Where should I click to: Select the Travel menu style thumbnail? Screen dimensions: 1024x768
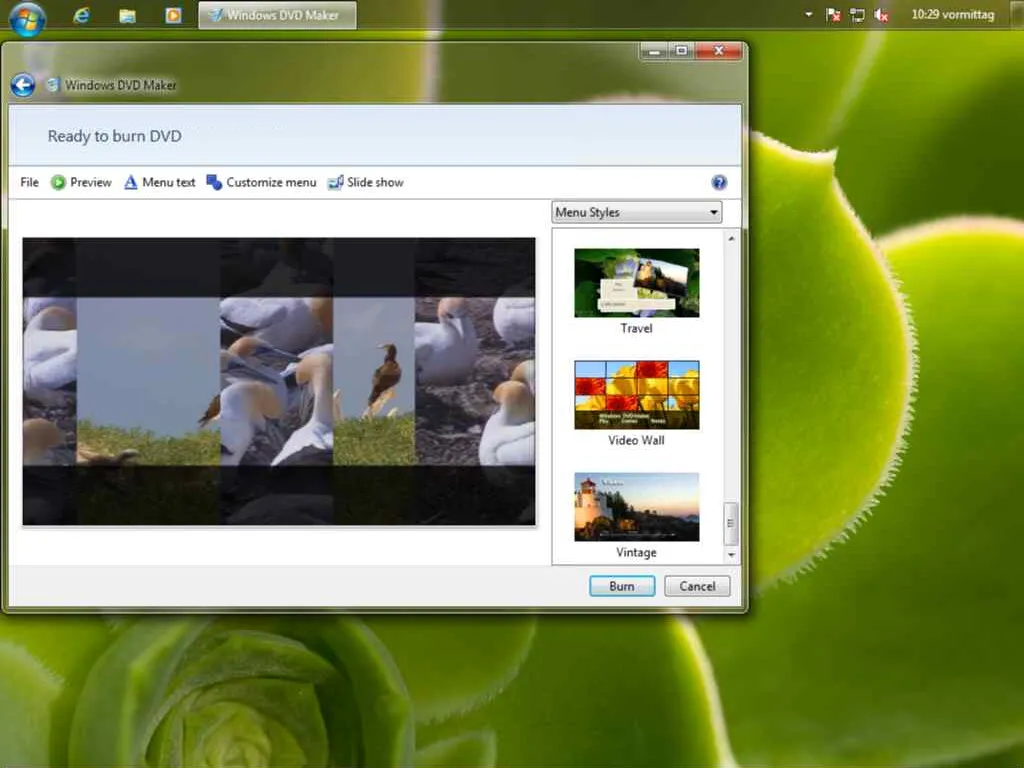pos(637,283)
